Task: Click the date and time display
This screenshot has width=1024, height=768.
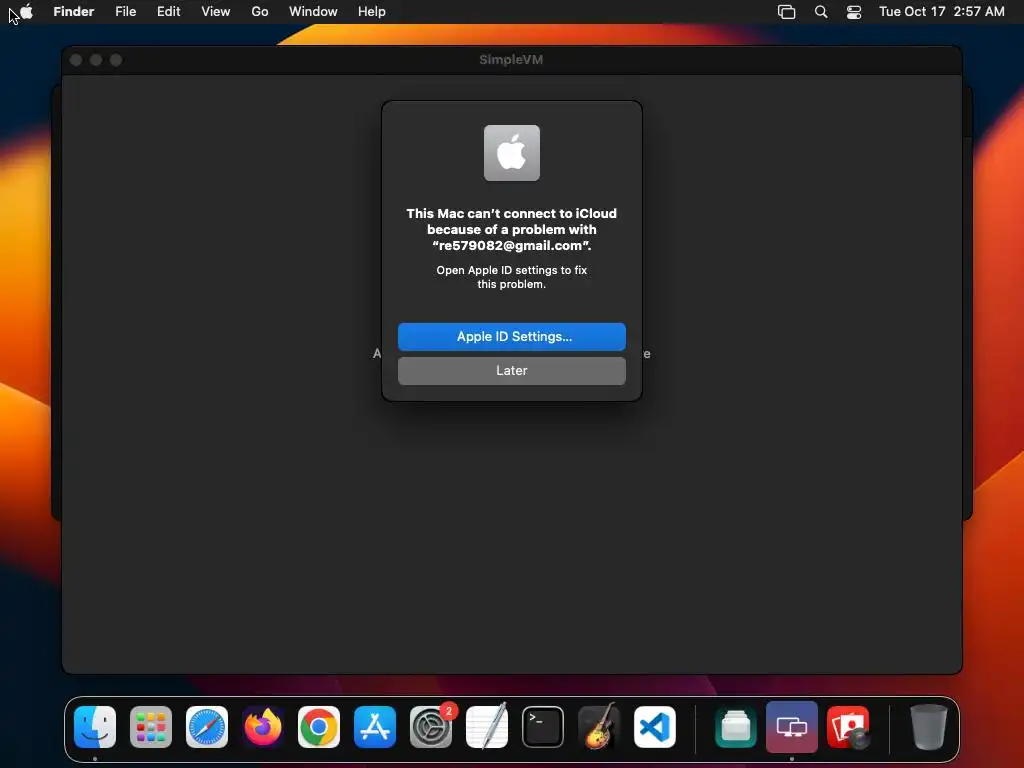Action: pos(941,11)
